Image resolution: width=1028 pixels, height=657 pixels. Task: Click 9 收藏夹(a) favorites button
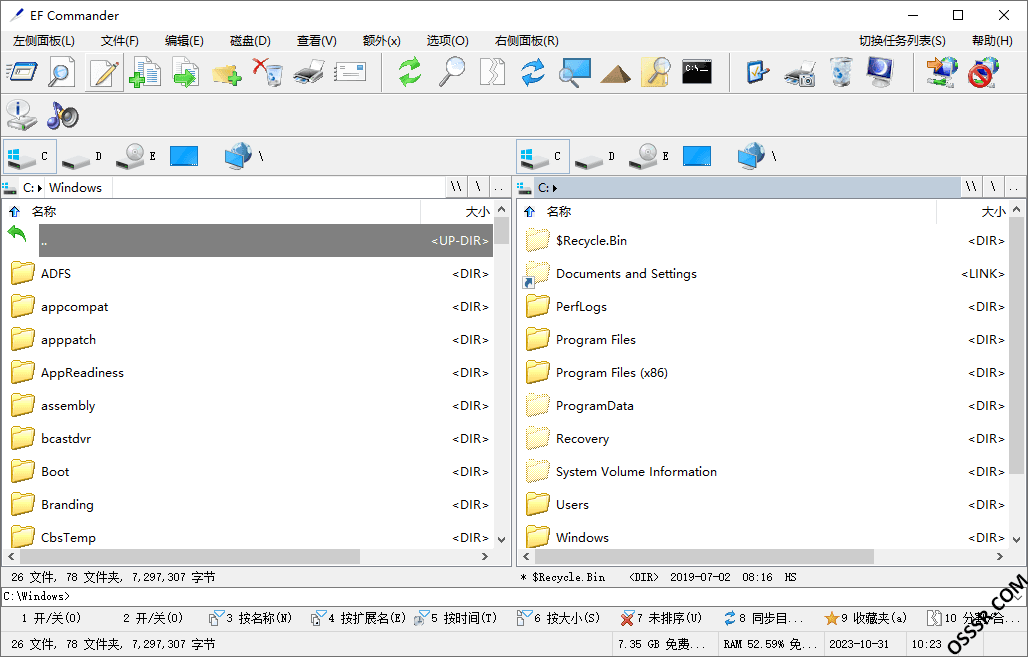point(867,618)
